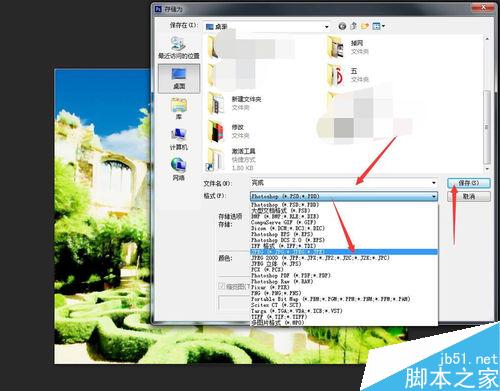Choose 多图片格式 (*.MPO) format

click(344, 323)
